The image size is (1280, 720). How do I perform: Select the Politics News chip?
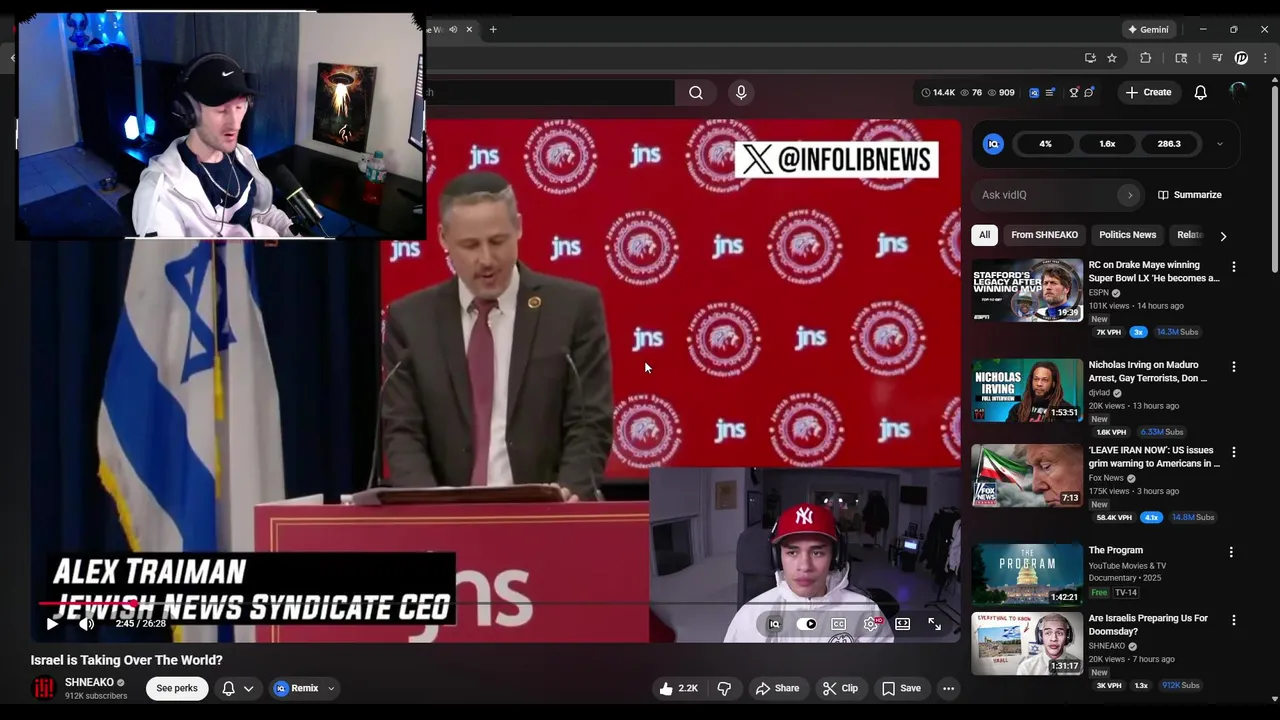1127,235
